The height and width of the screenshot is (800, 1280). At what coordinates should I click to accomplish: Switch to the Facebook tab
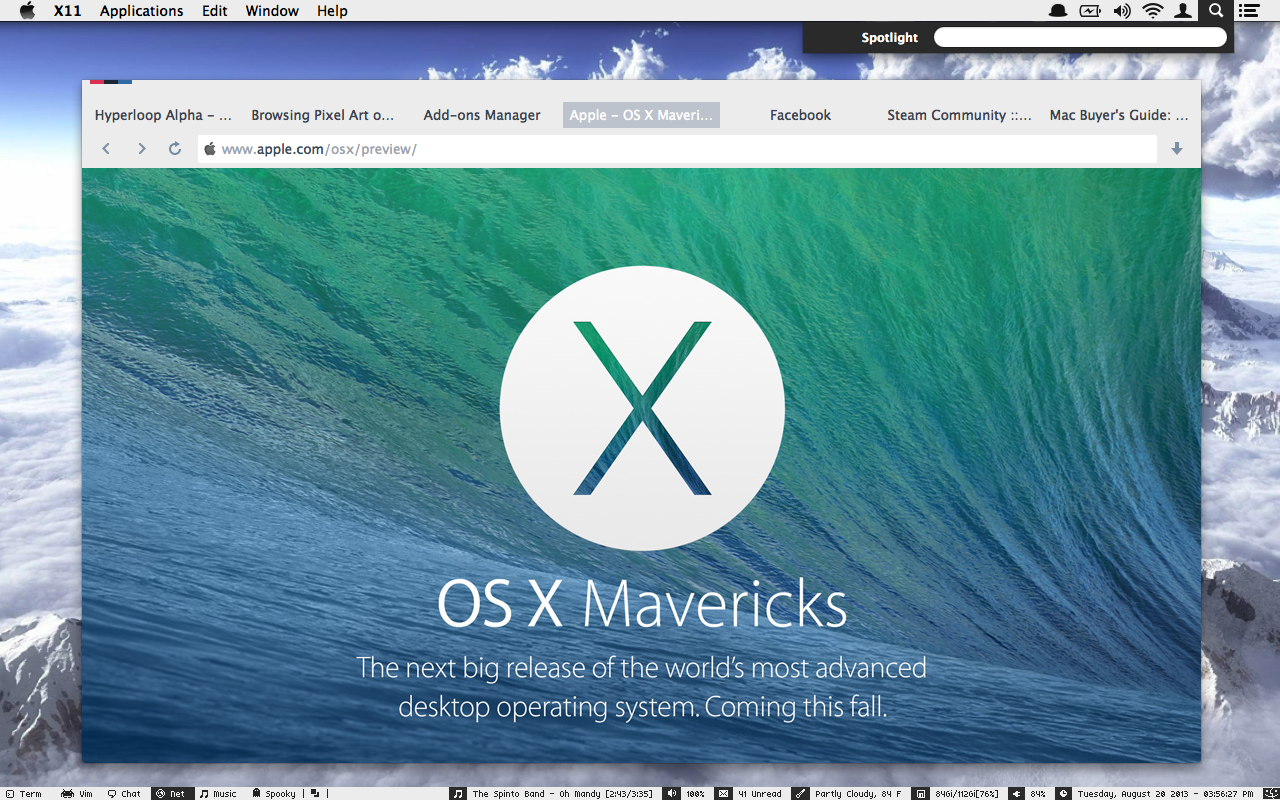800,115
